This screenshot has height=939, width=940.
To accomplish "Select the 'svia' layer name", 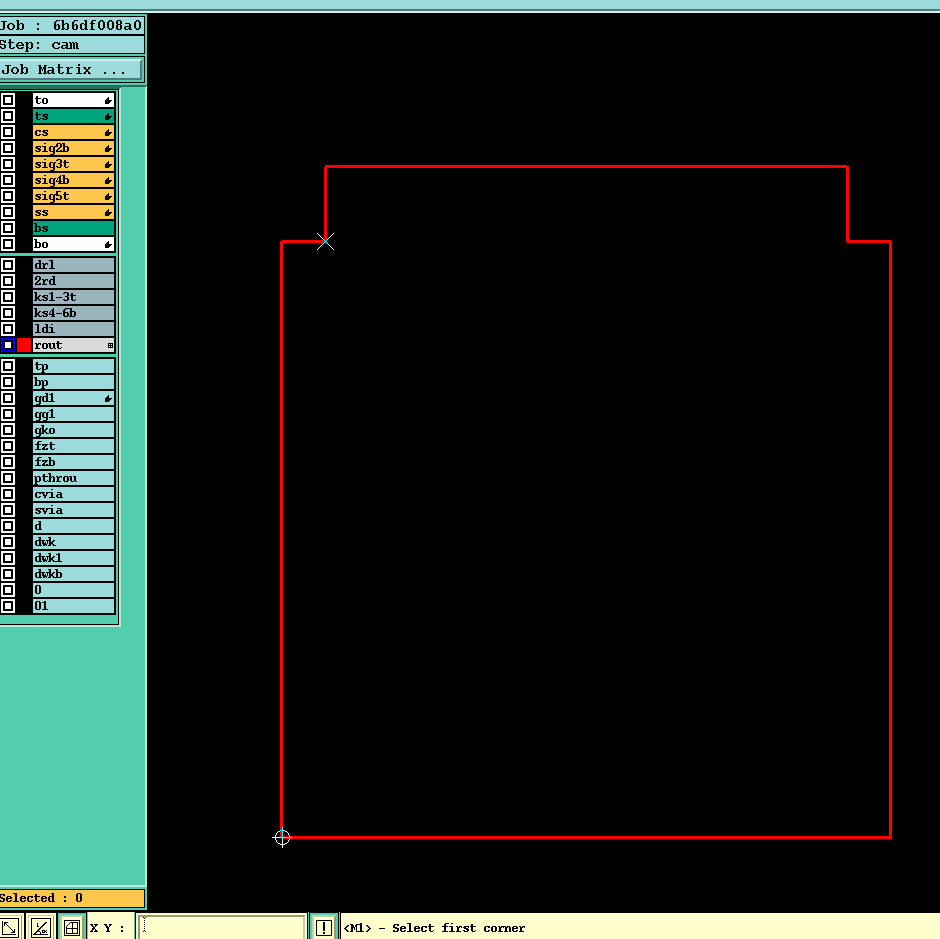I will (74, 510).
